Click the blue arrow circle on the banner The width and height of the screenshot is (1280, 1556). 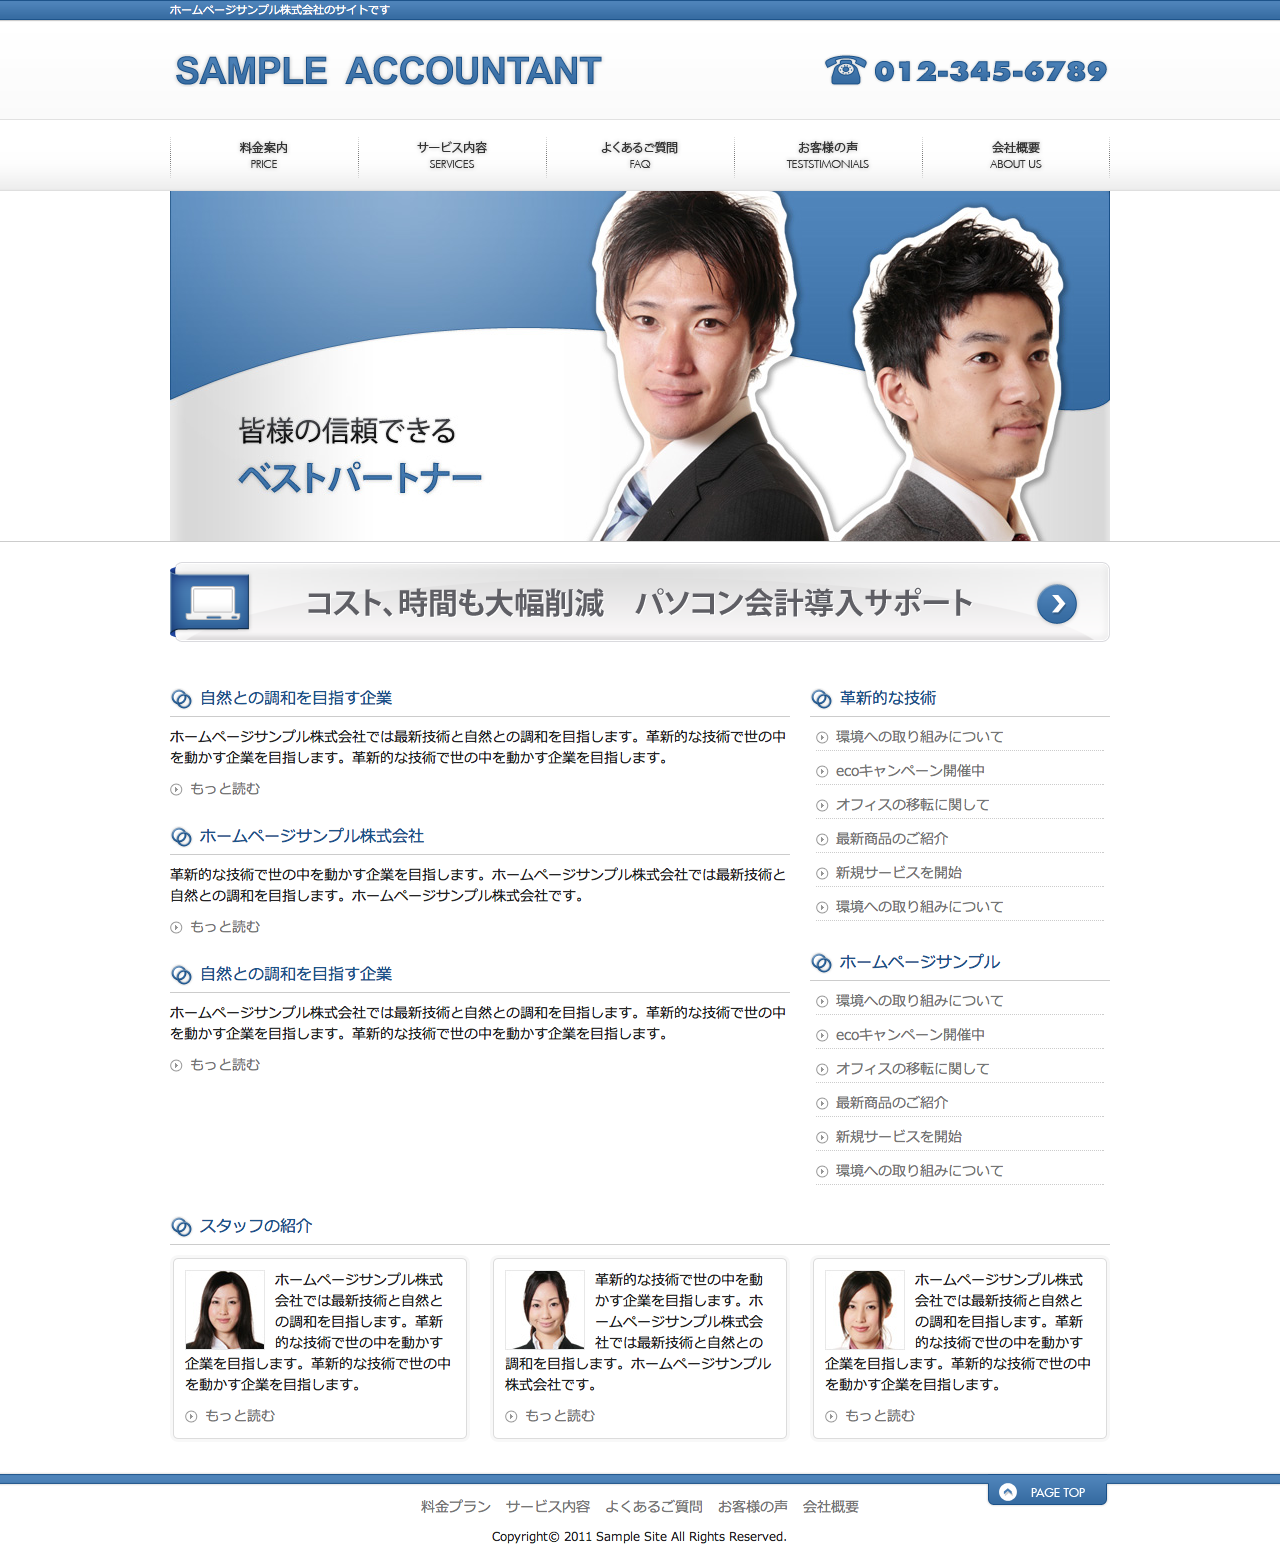[1057, 604]
